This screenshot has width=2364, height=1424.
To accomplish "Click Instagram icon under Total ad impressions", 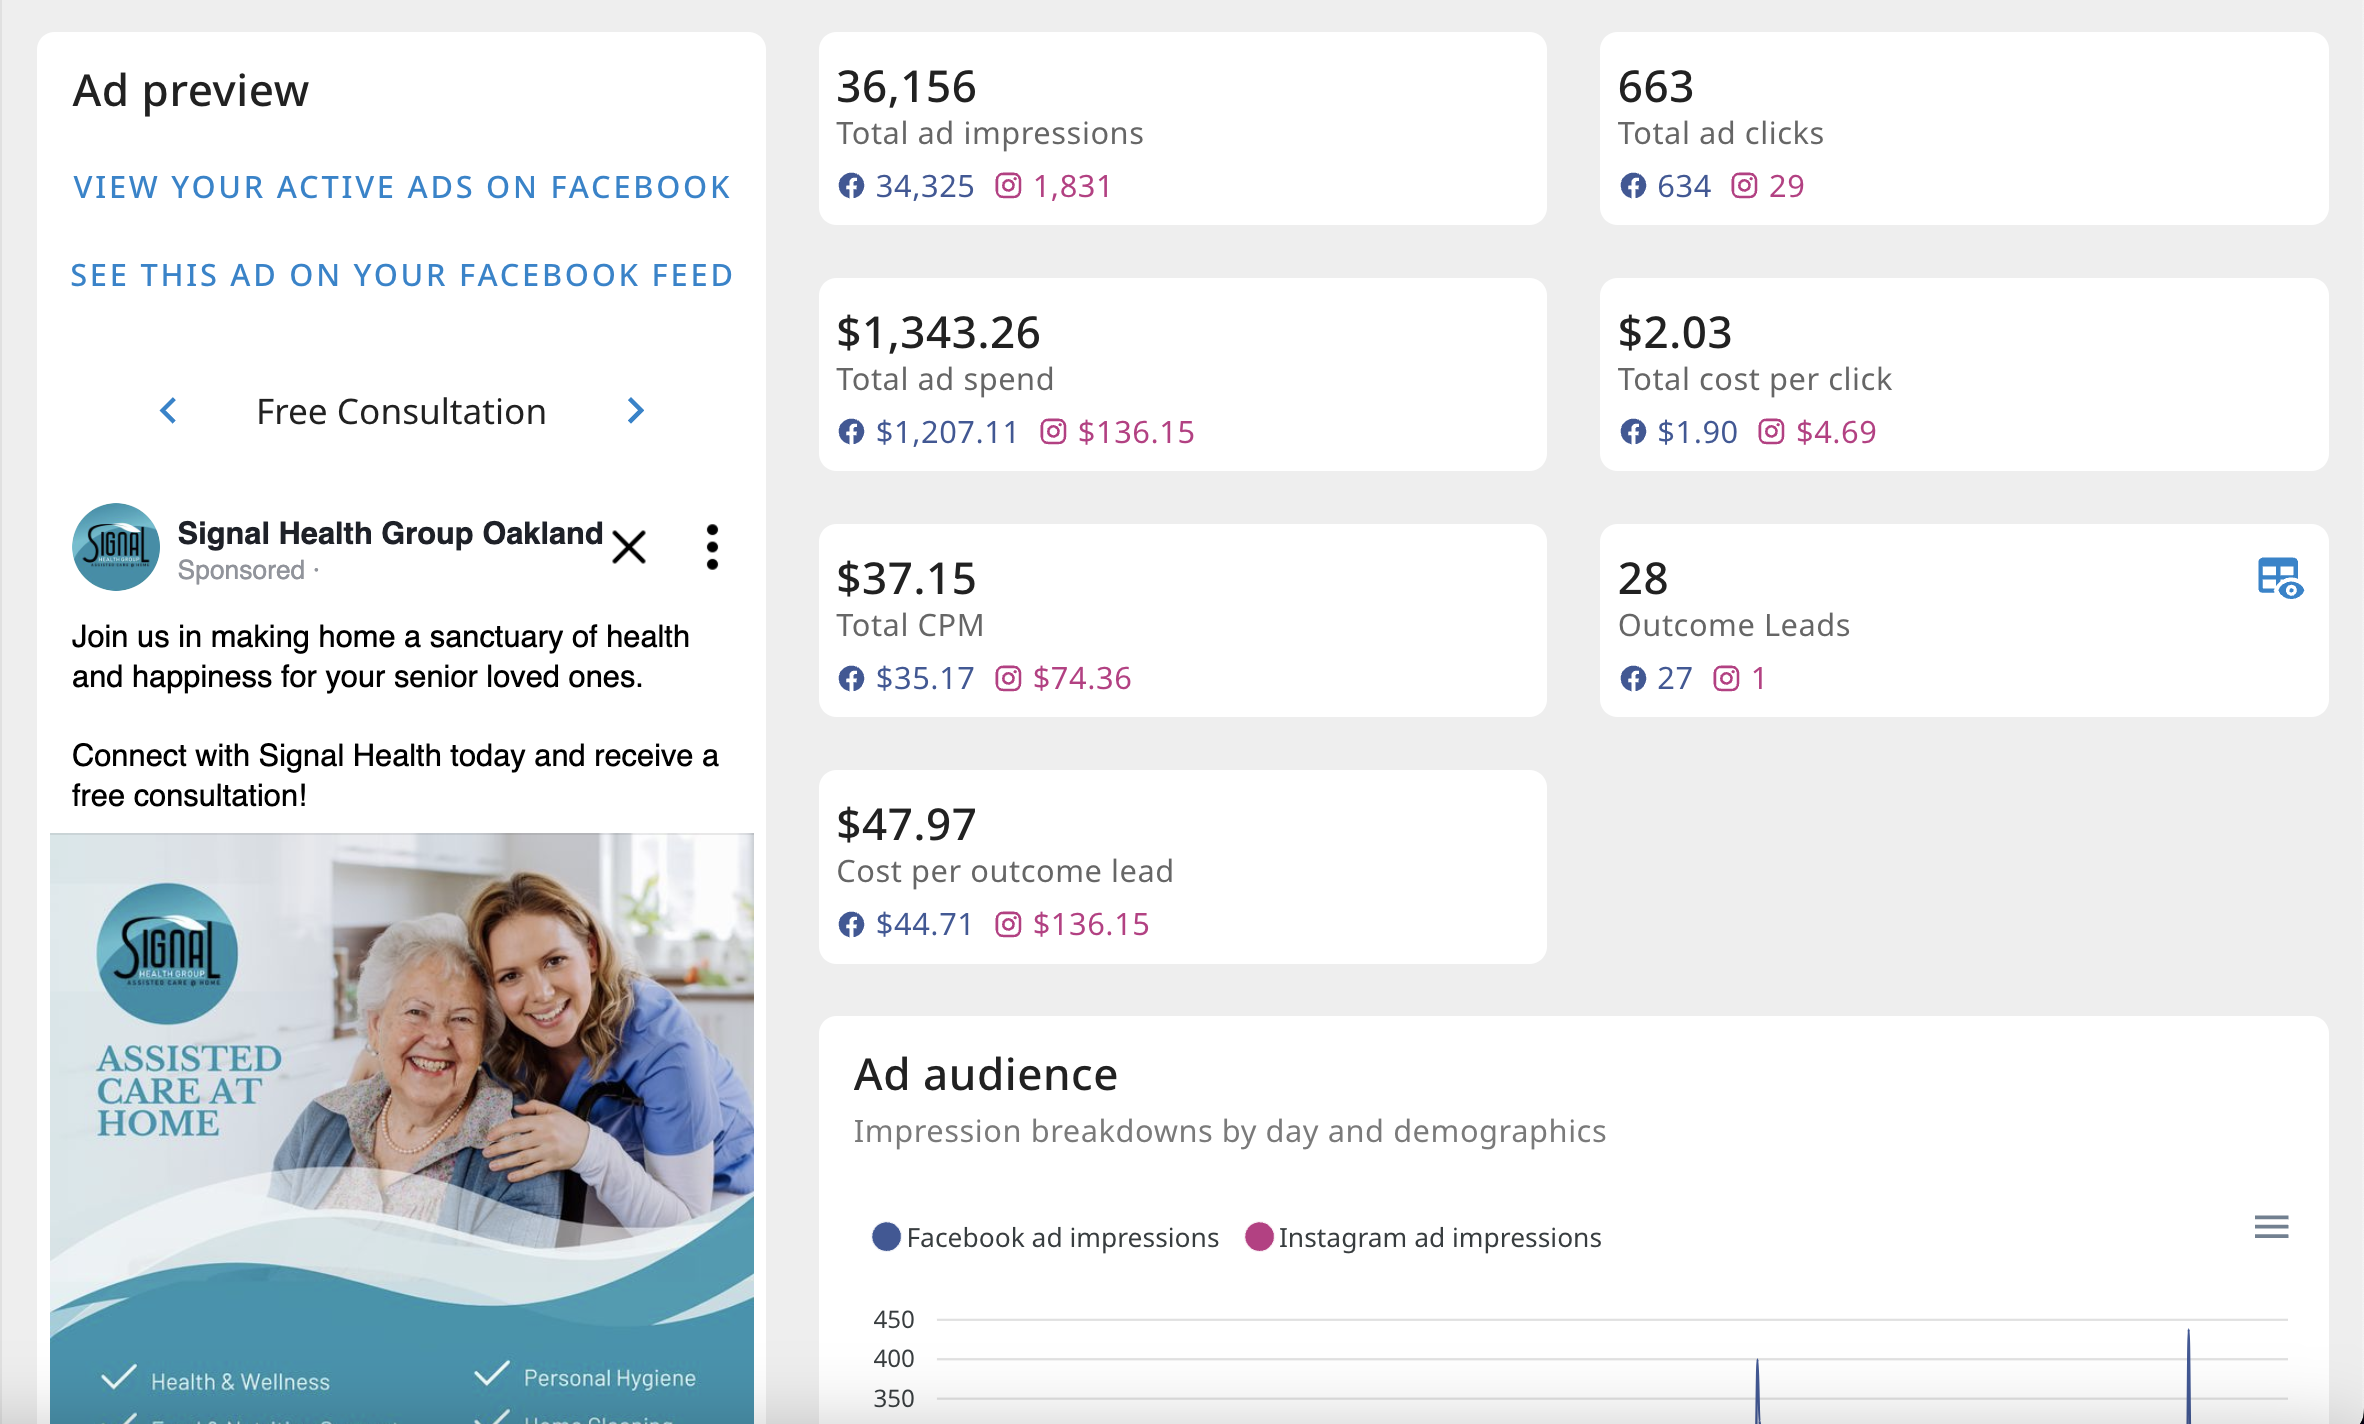I will coord(1008,186).
